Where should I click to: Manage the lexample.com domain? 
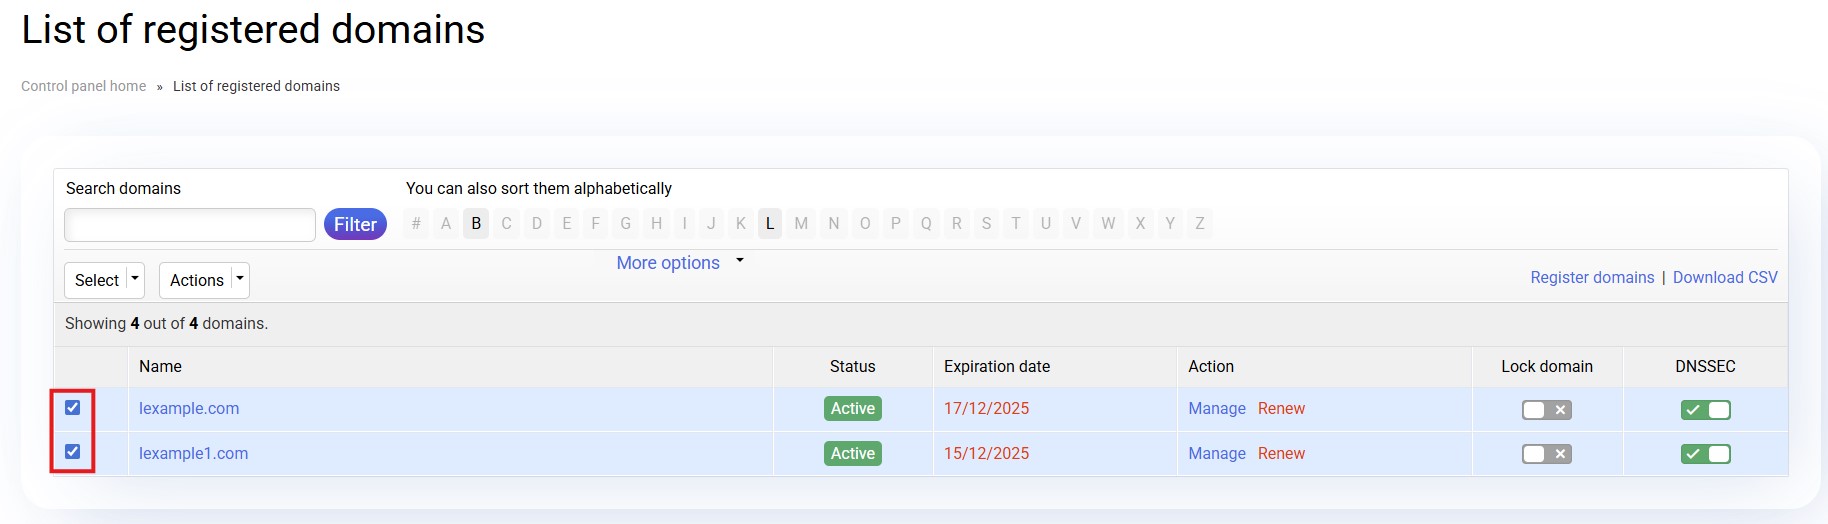click(x=1216, y=408)
